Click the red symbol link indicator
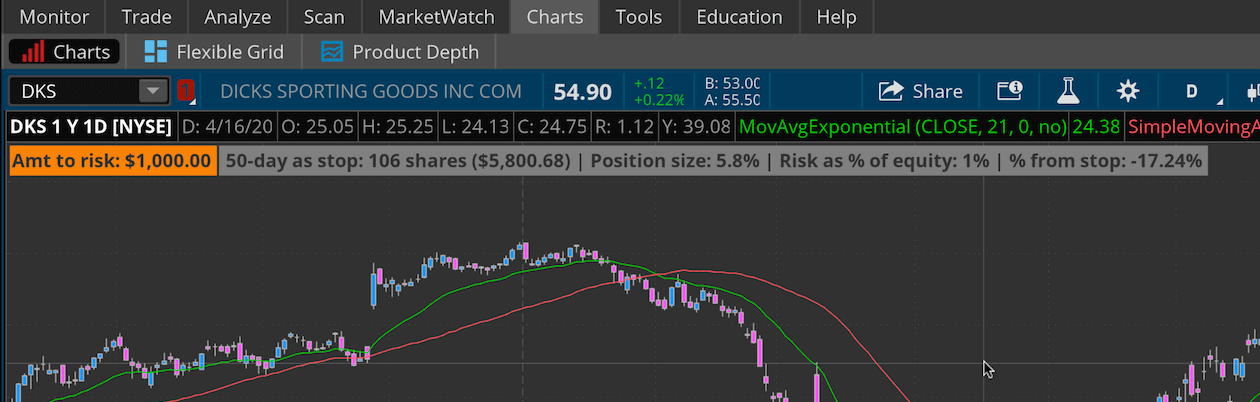Image resolution: width=1260 pixels, height=402 pixels. (186, 92)
